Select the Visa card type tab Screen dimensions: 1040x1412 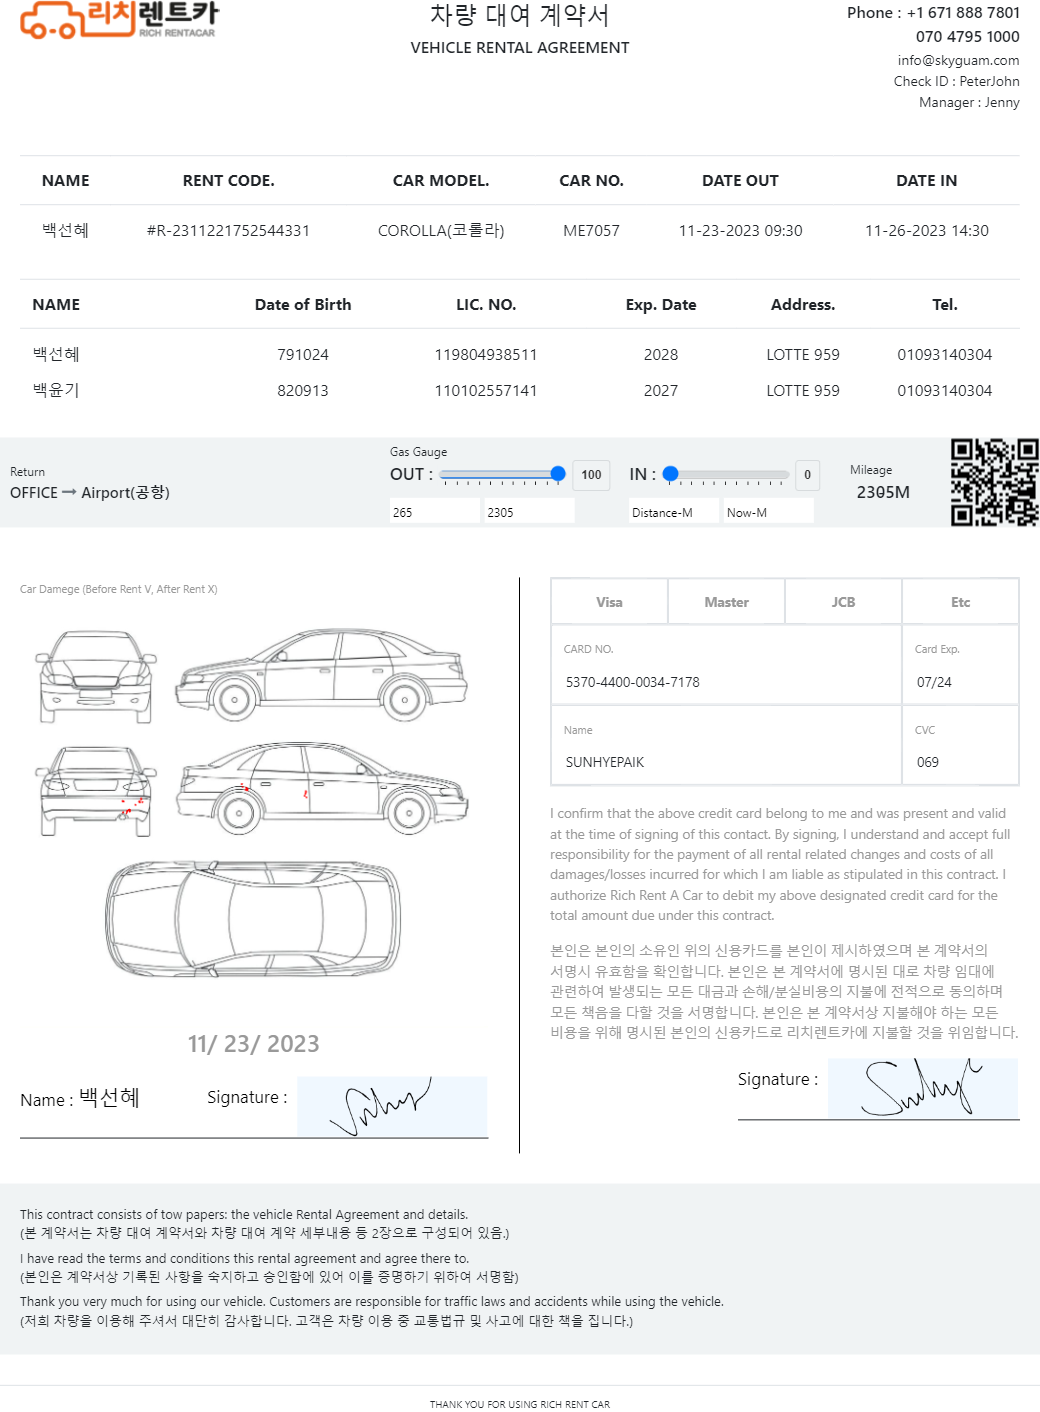(x=609, y=602)
